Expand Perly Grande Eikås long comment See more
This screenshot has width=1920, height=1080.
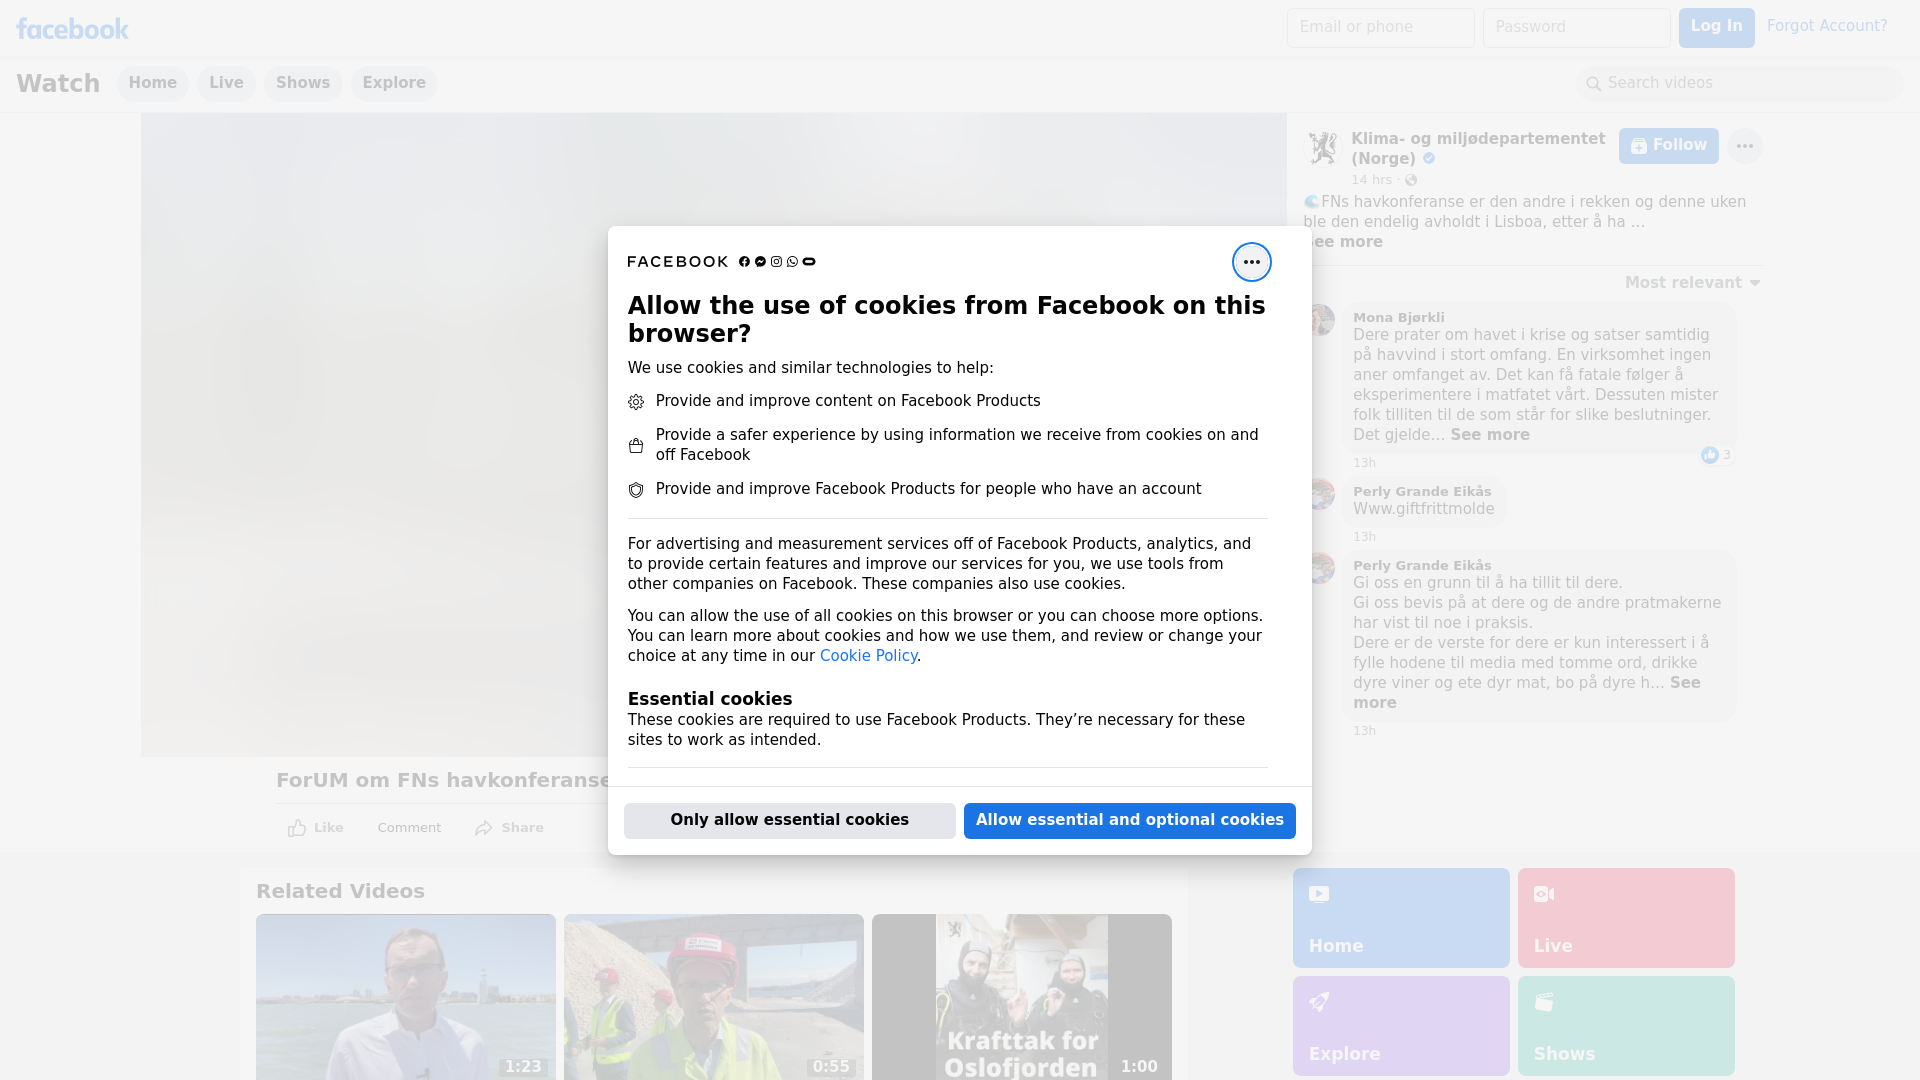coord(1684,683)
